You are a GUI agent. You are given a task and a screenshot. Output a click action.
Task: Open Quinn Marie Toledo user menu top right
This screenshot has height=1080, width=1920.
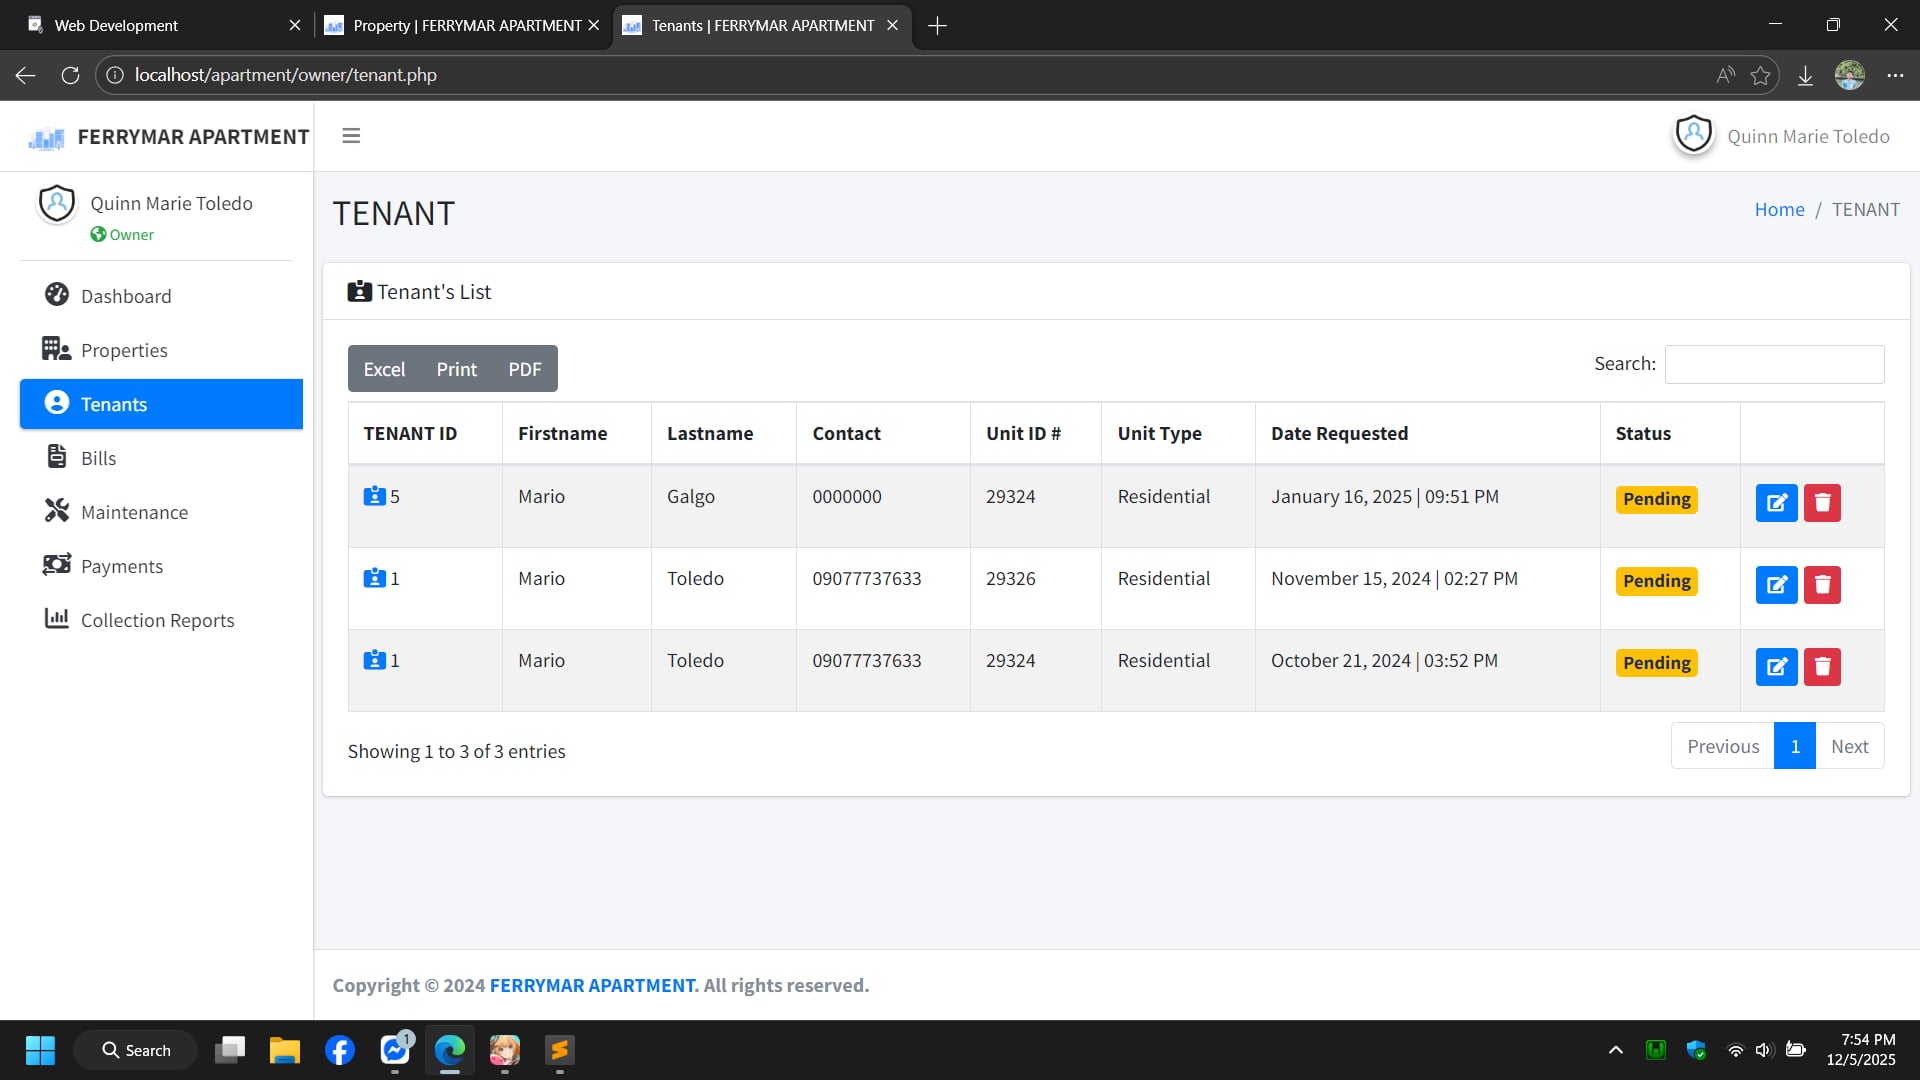coord(1783,136)
